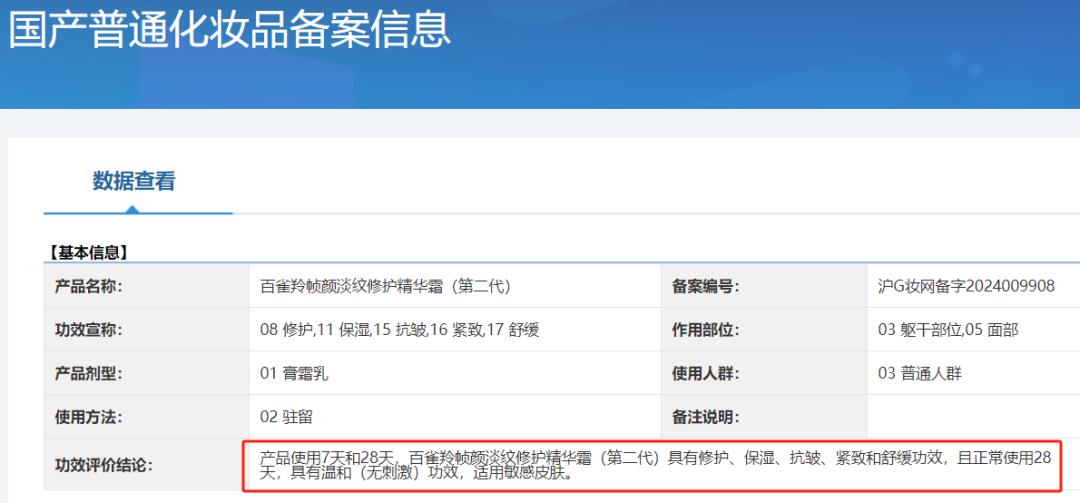This screenshot has height=503, width=1080.
Task: Select value 03 躯干部位,05 面部
Action: (948, 330)
